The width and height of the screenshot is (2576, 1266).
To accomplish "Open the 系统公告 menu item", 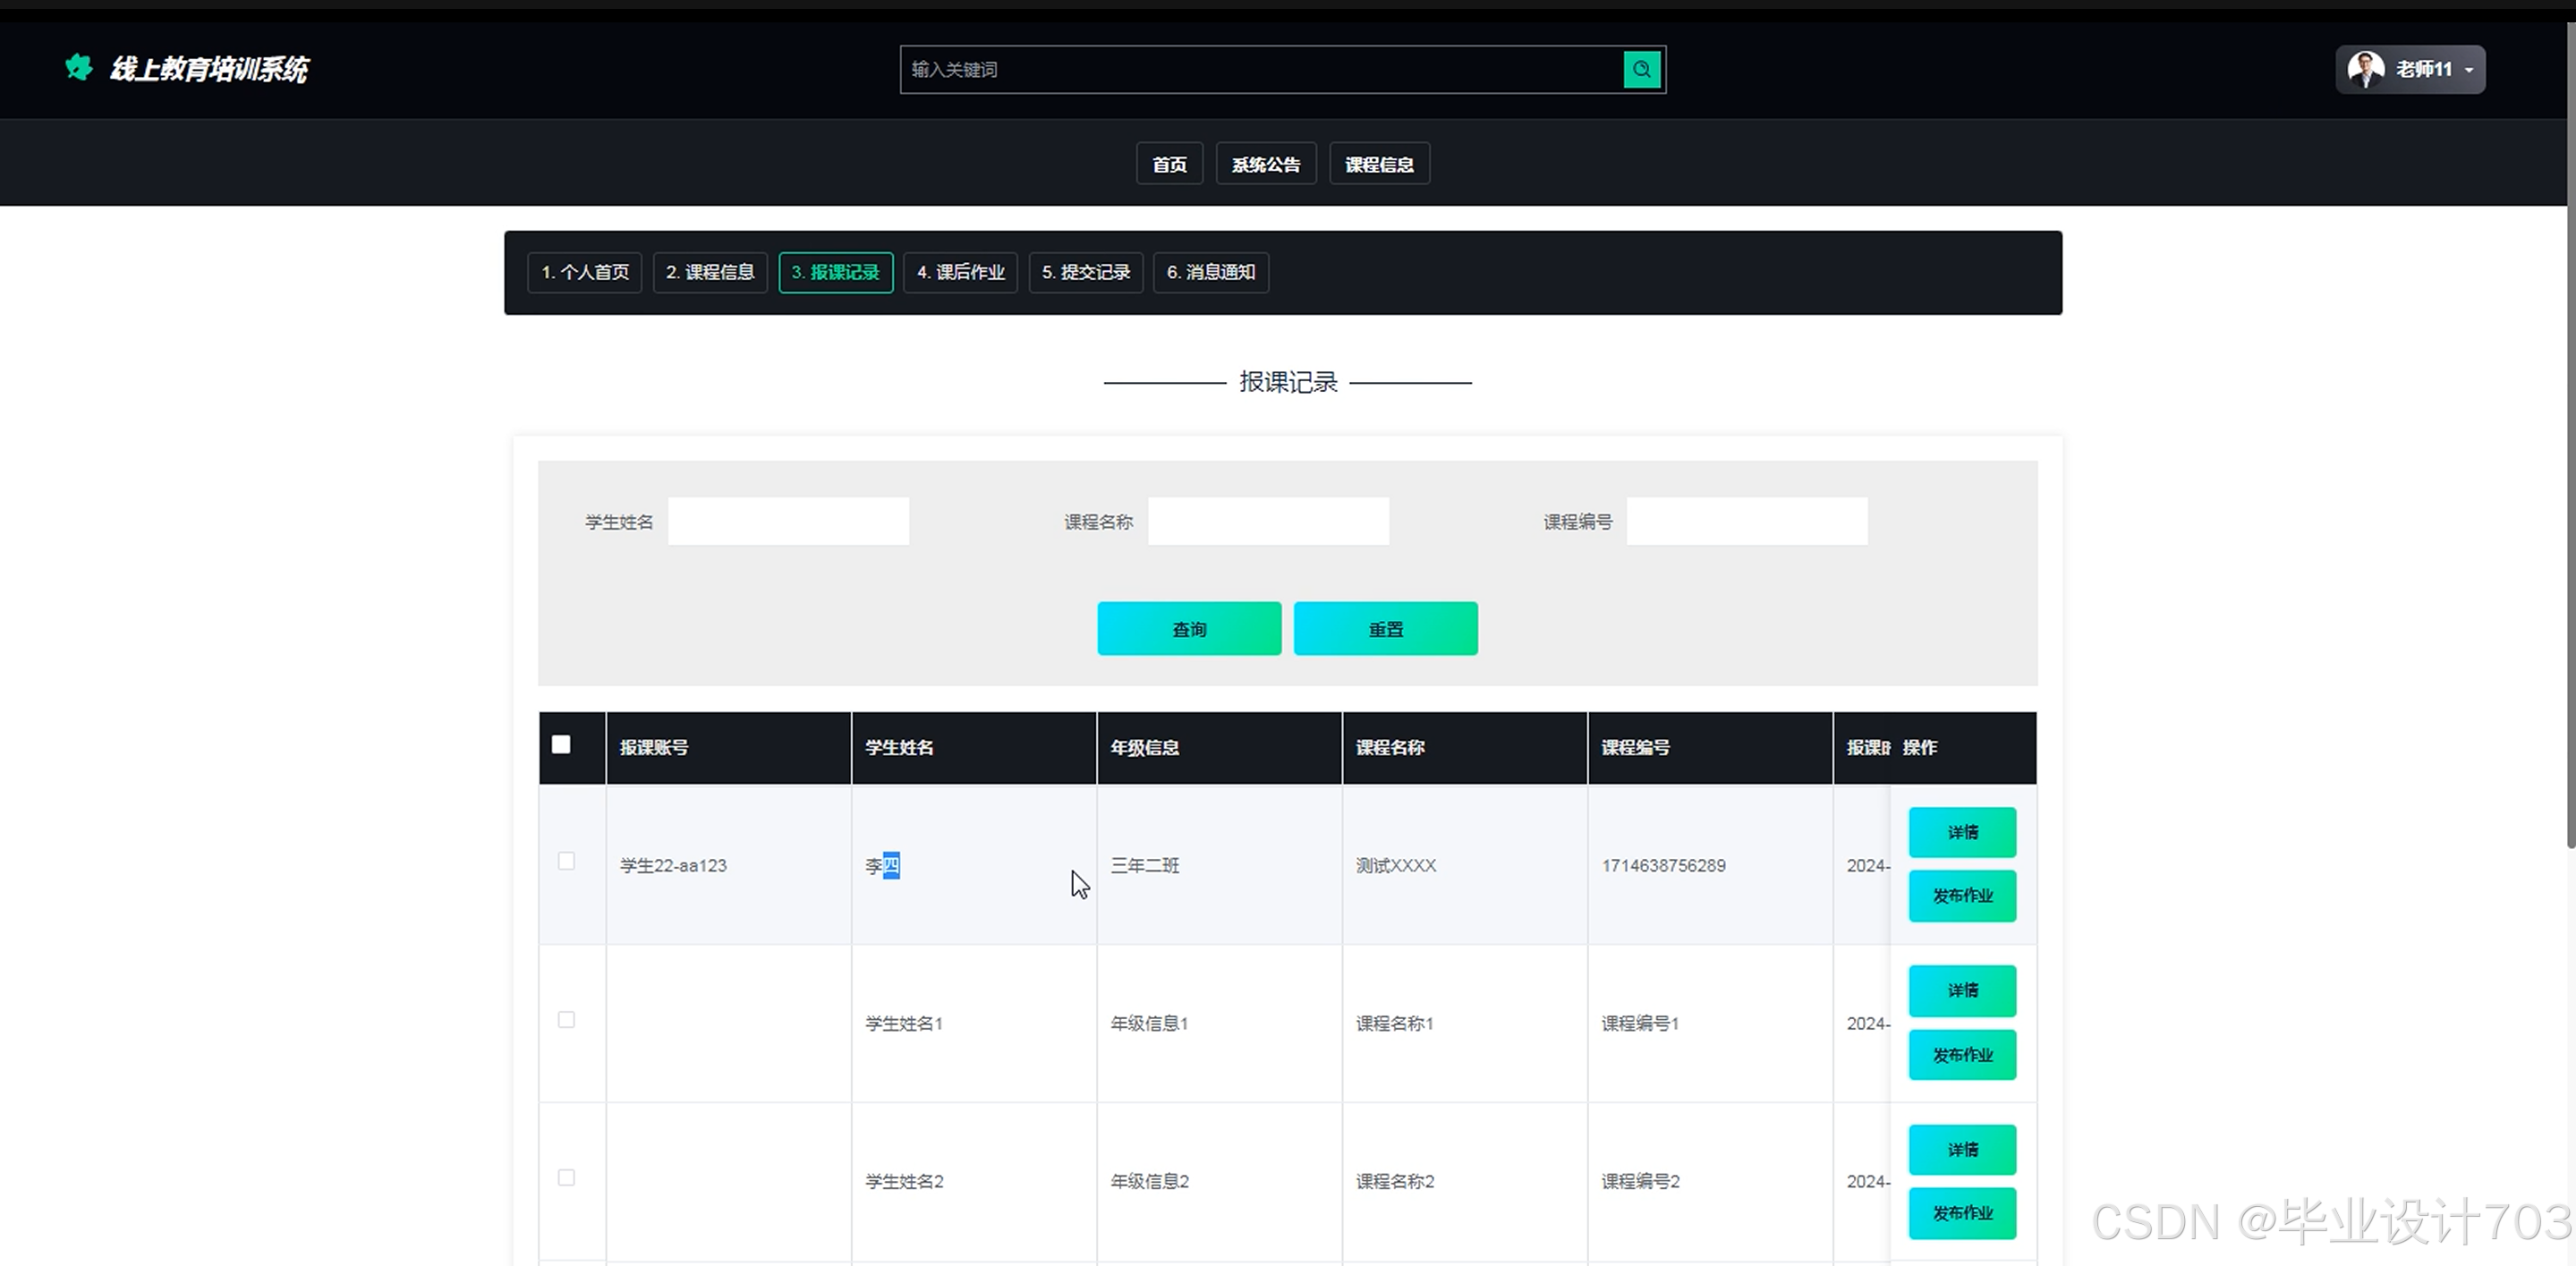I will click(1265, 164).
